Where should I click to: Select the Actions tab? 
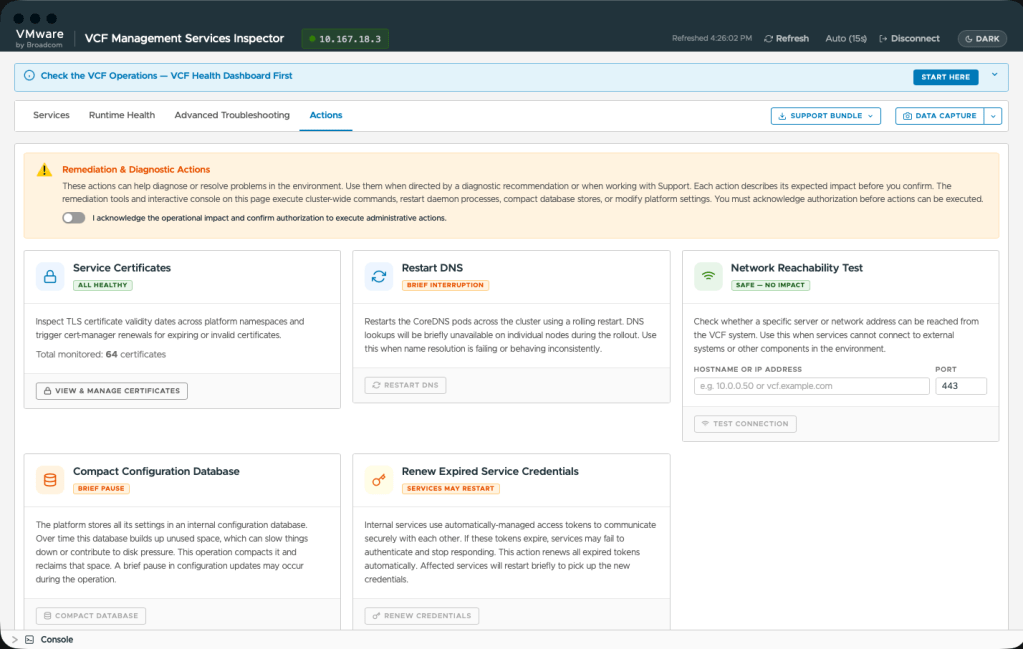(326, 115)
